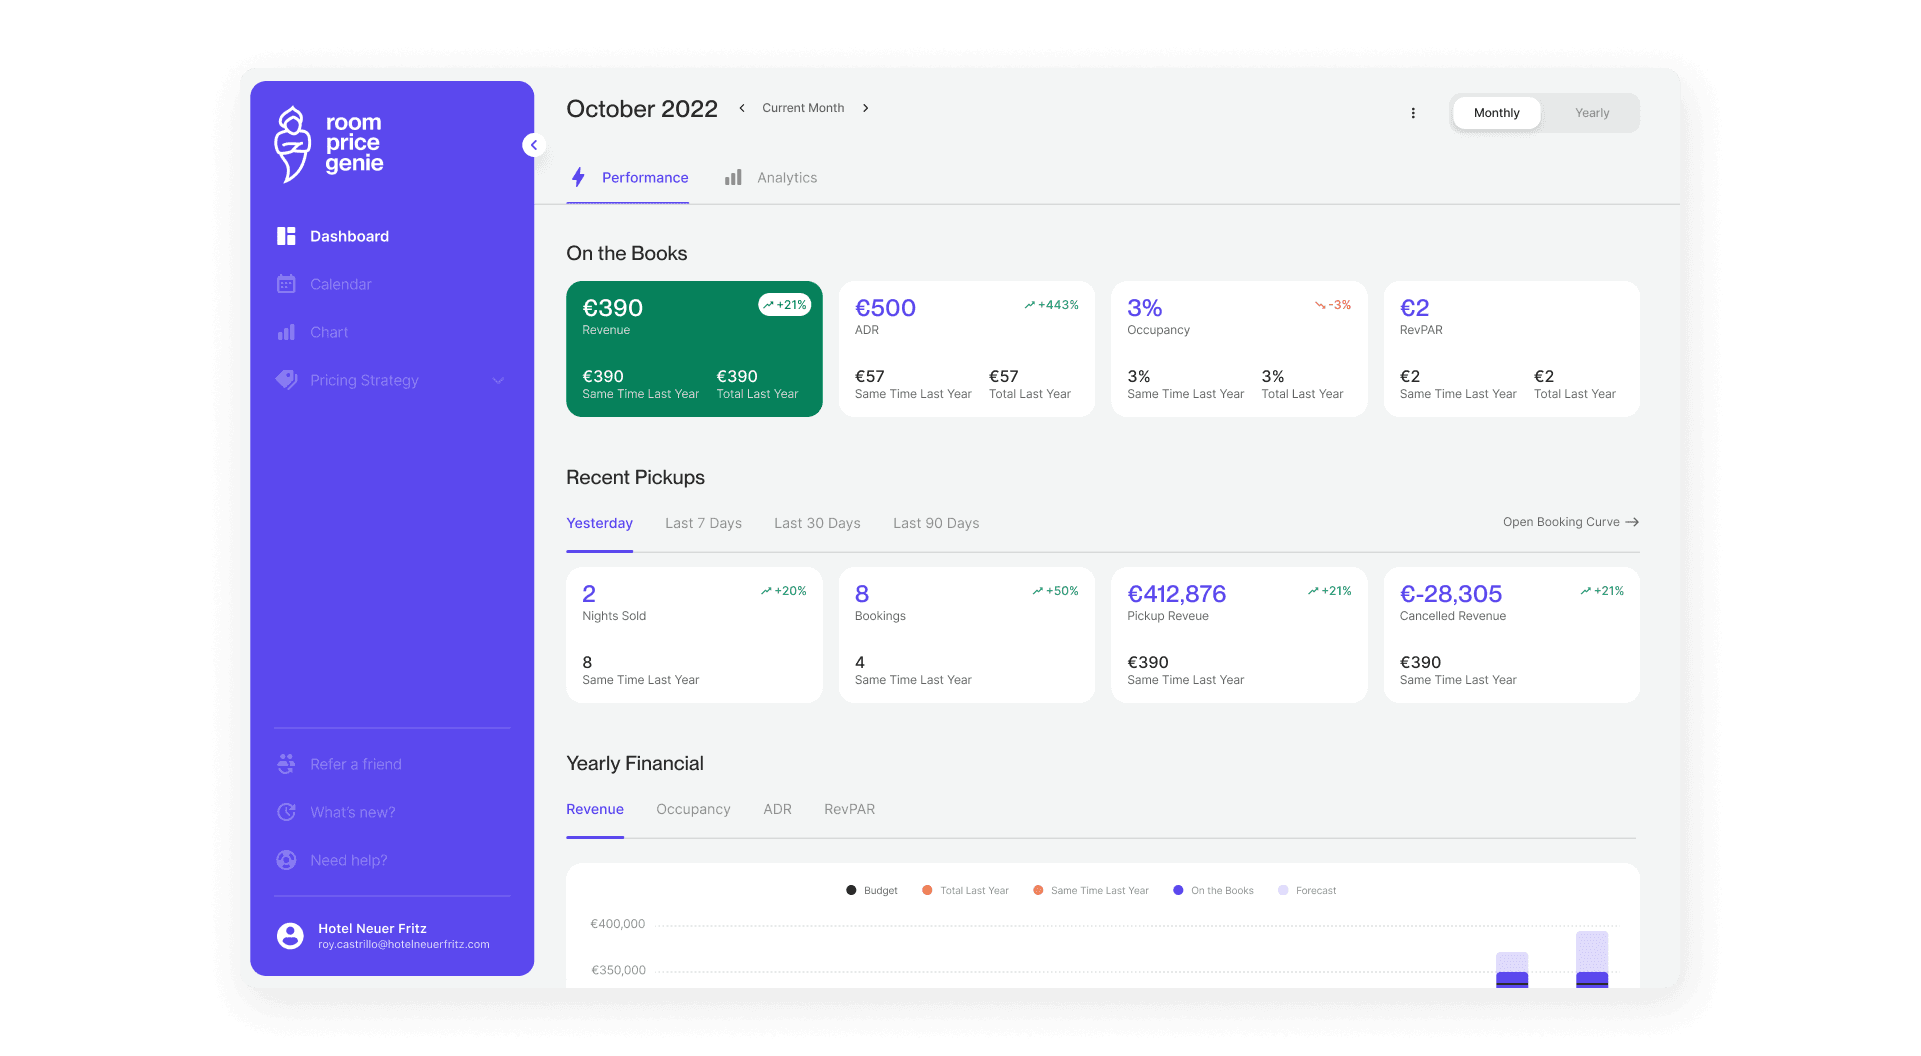Click the Need help lifebuoy icon

pos(286,860)
